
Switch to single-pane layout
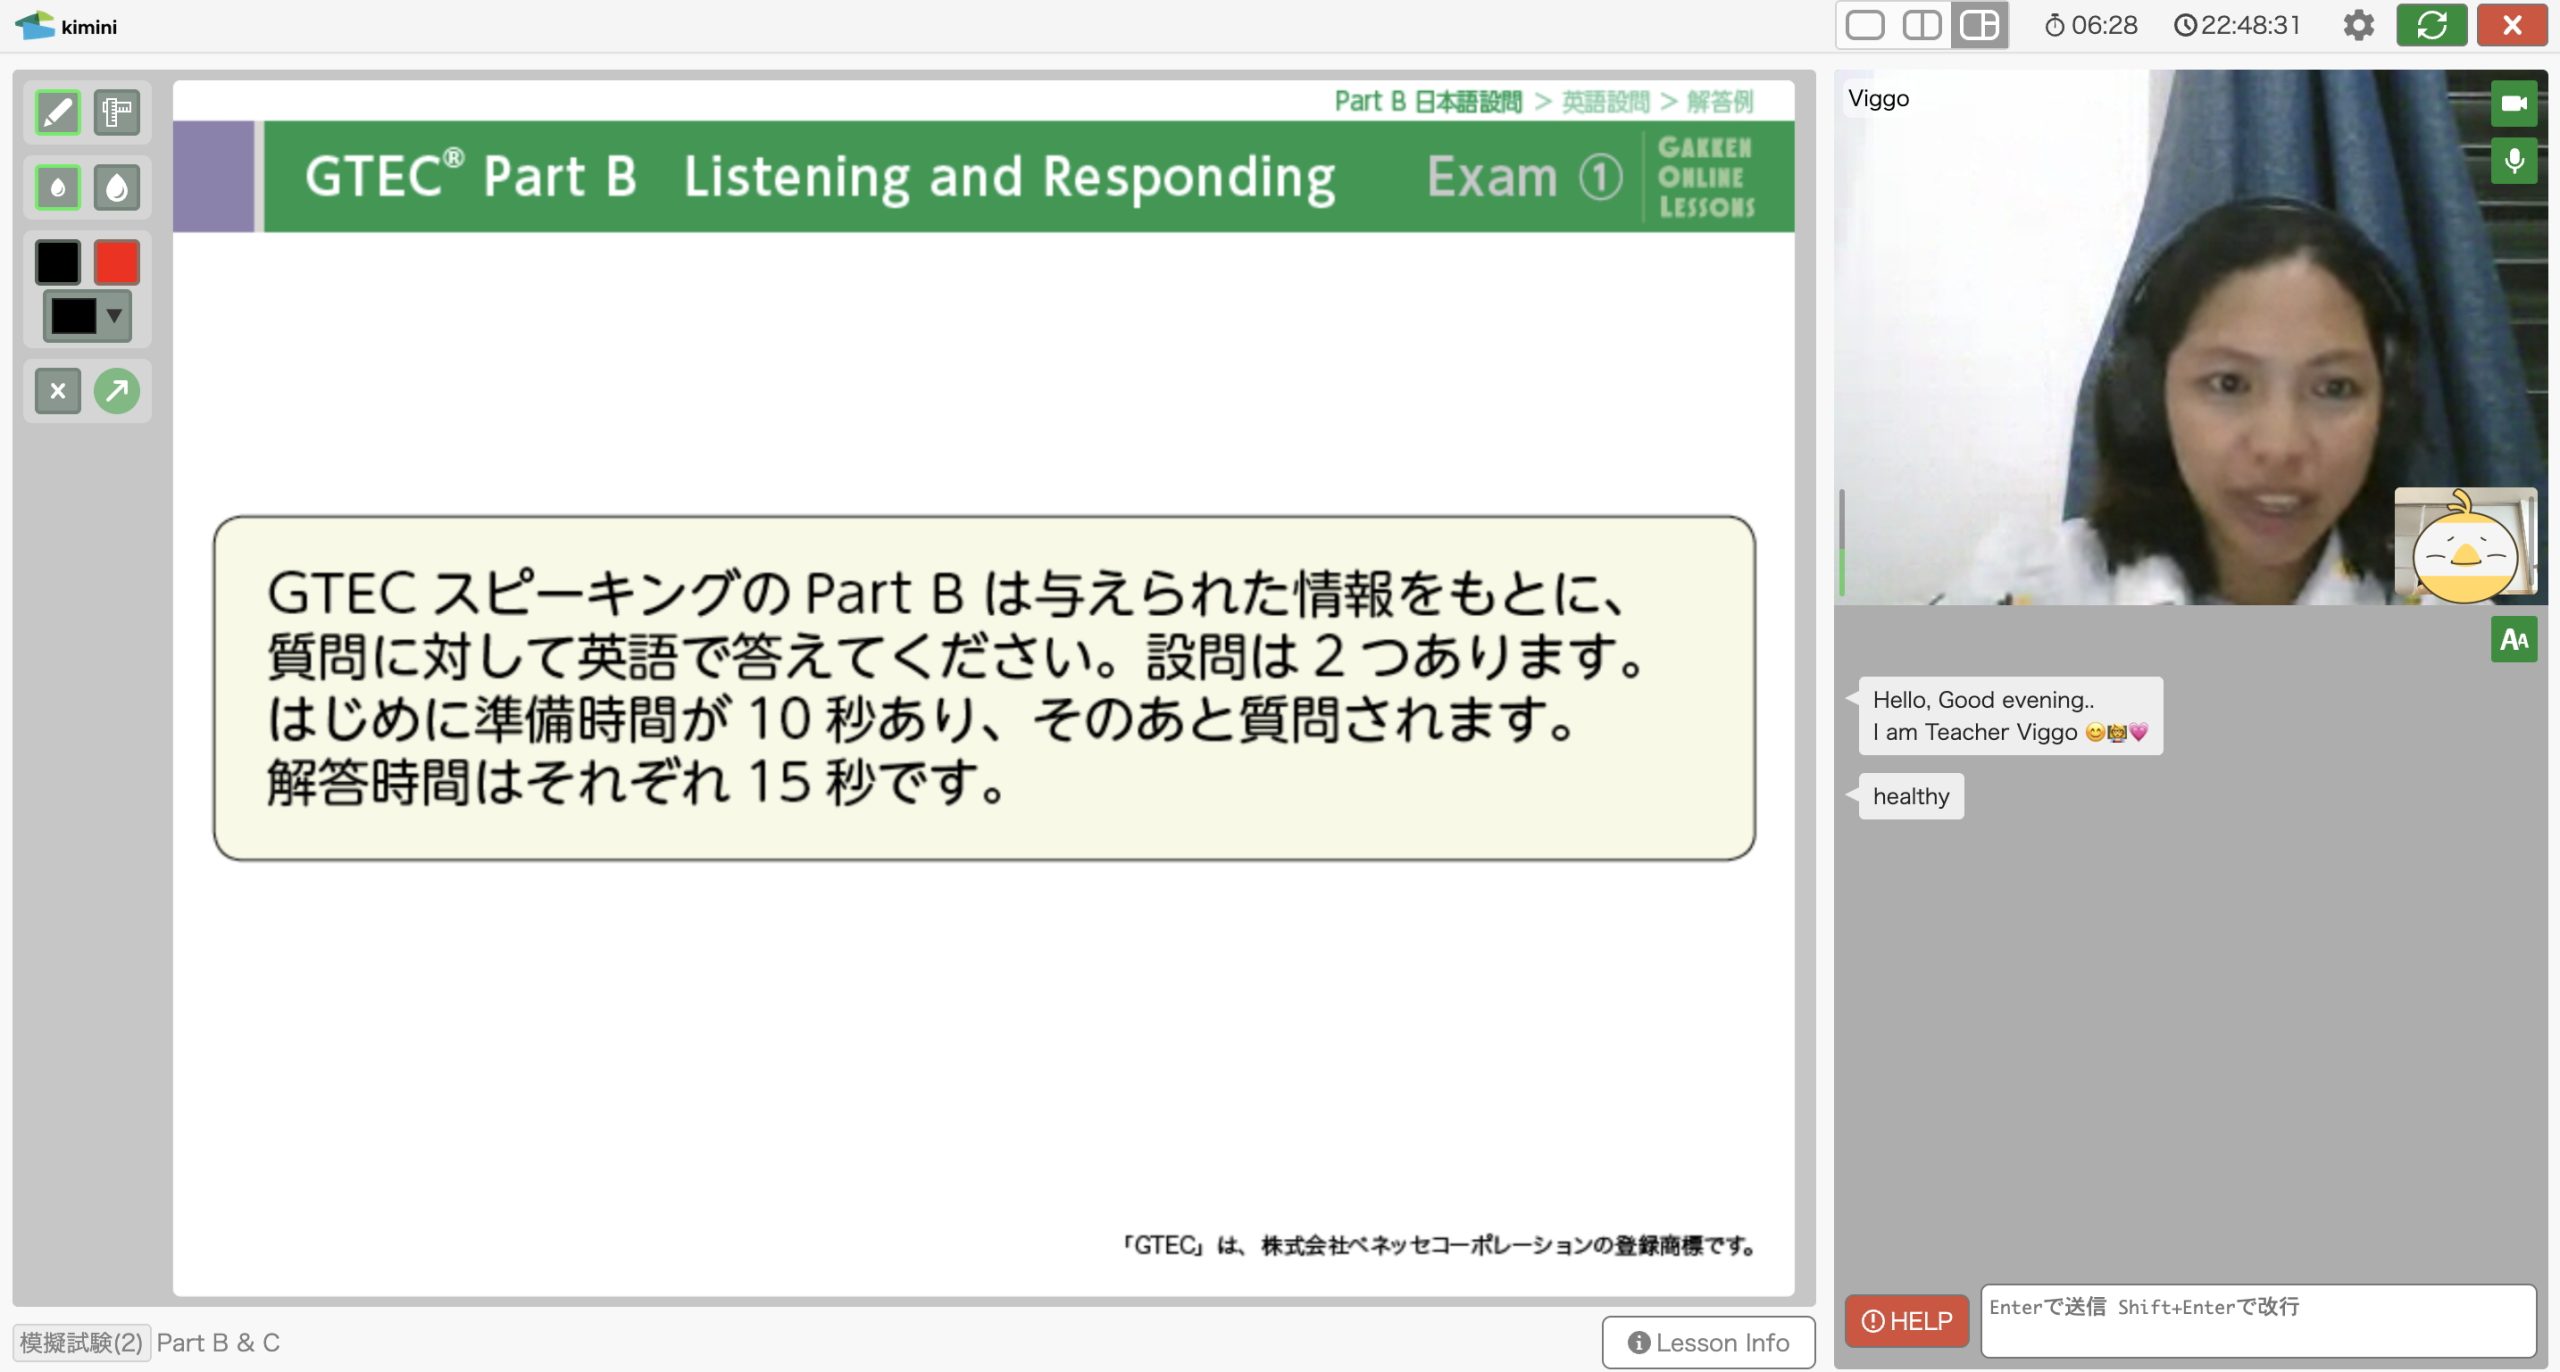(1865, 25)
